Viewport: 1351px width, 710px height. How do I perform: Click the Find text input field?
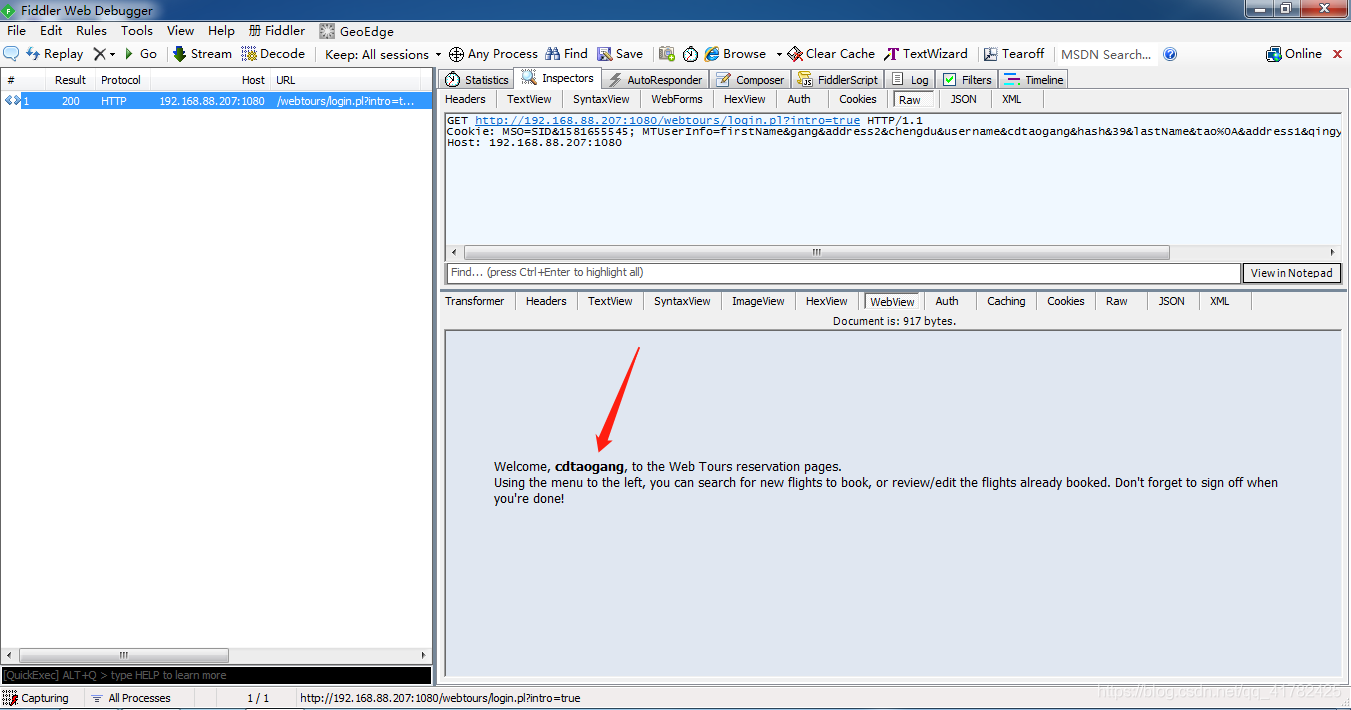pyautogui.click(x=843, y=273)
